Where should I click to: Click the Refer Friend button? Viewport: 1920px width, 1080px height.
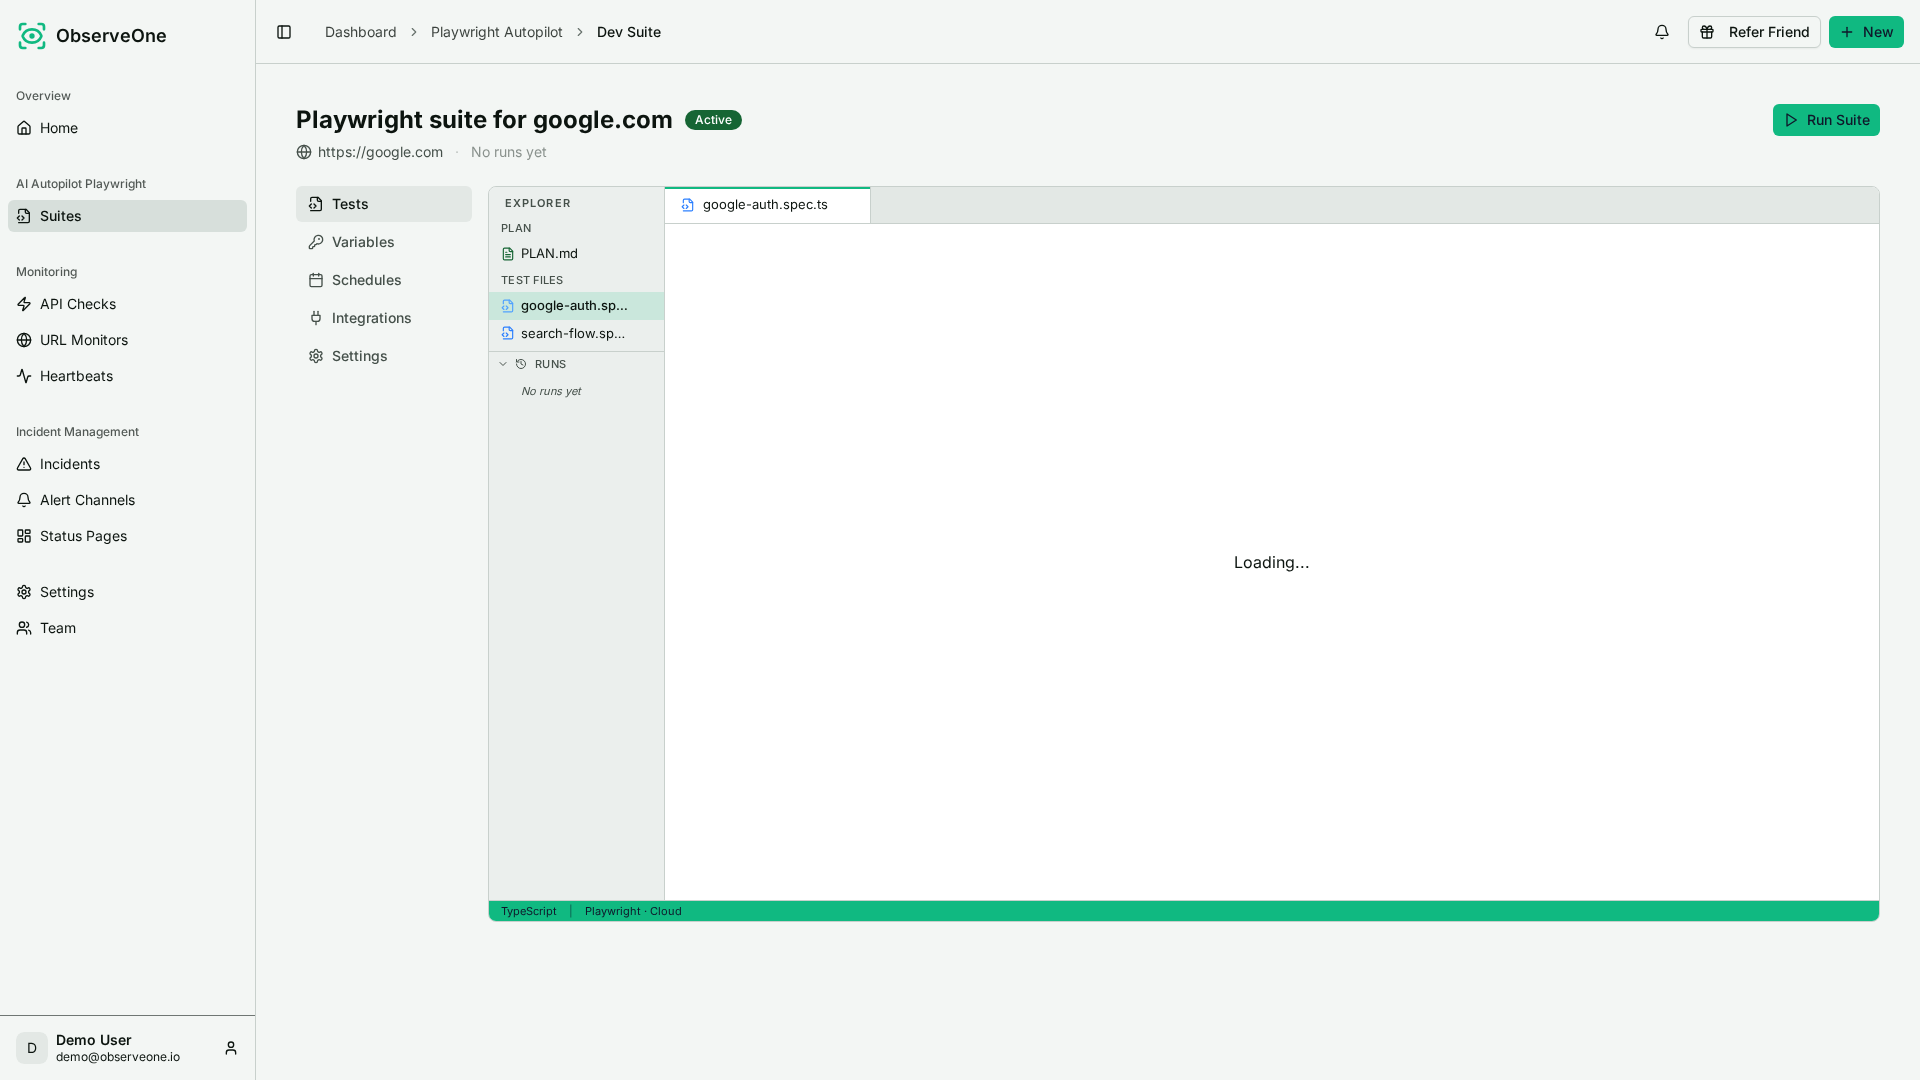tap(1754, 32)
